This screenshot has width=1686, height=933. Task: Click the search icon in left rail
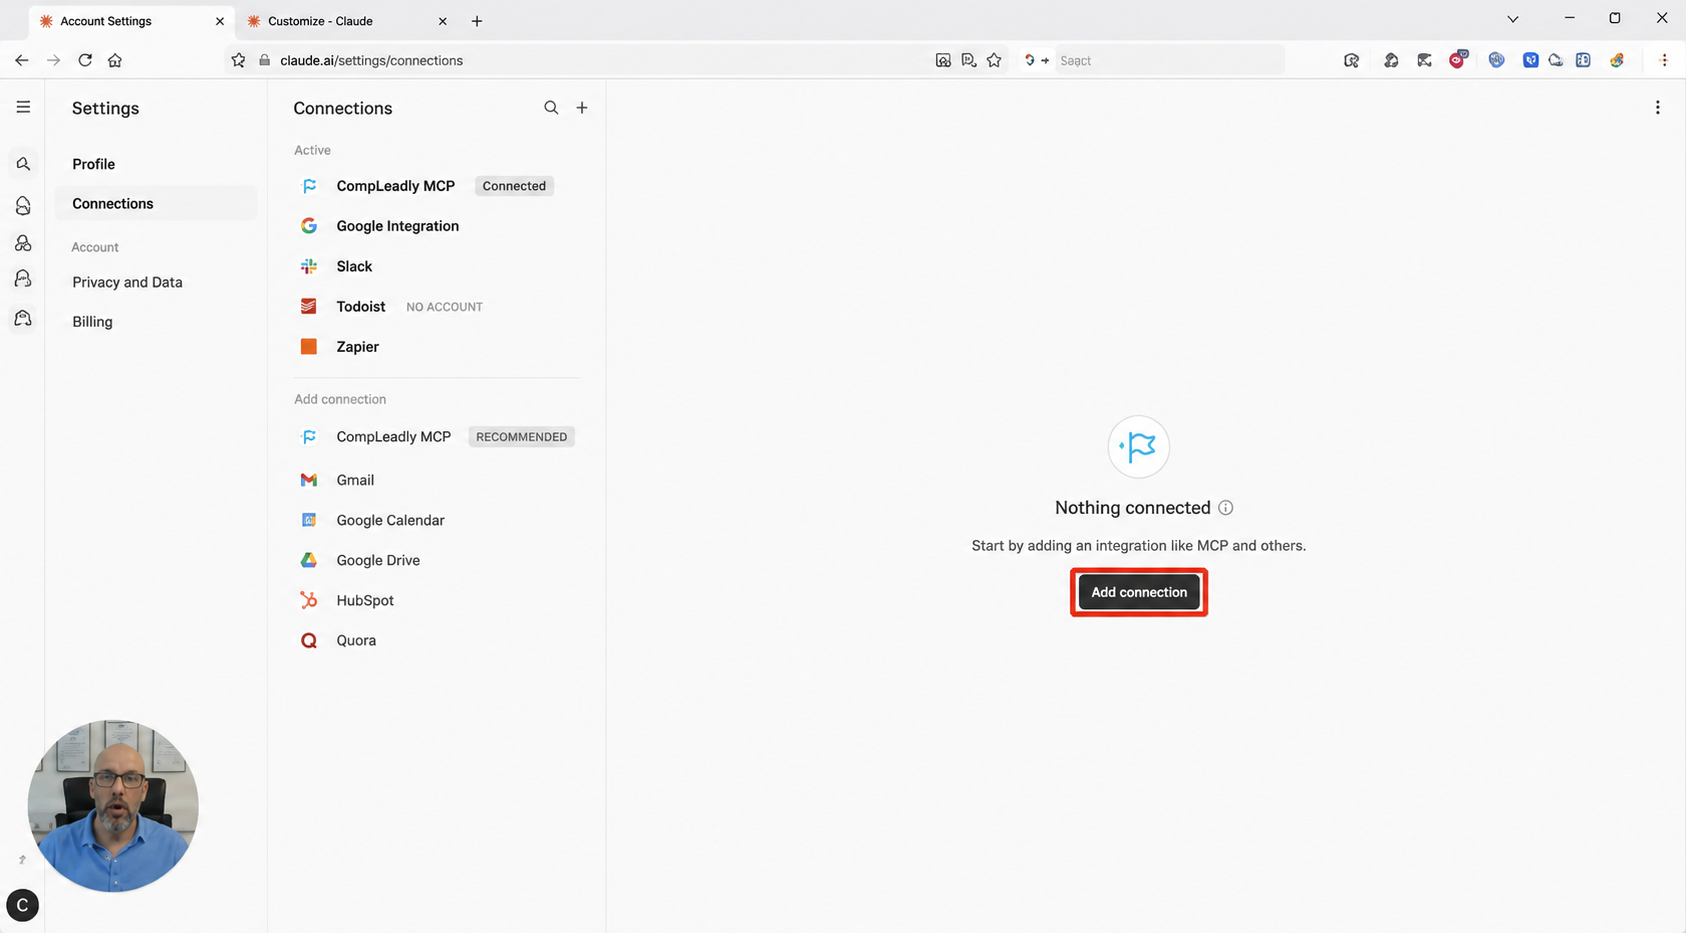click(x=23, y=164)
